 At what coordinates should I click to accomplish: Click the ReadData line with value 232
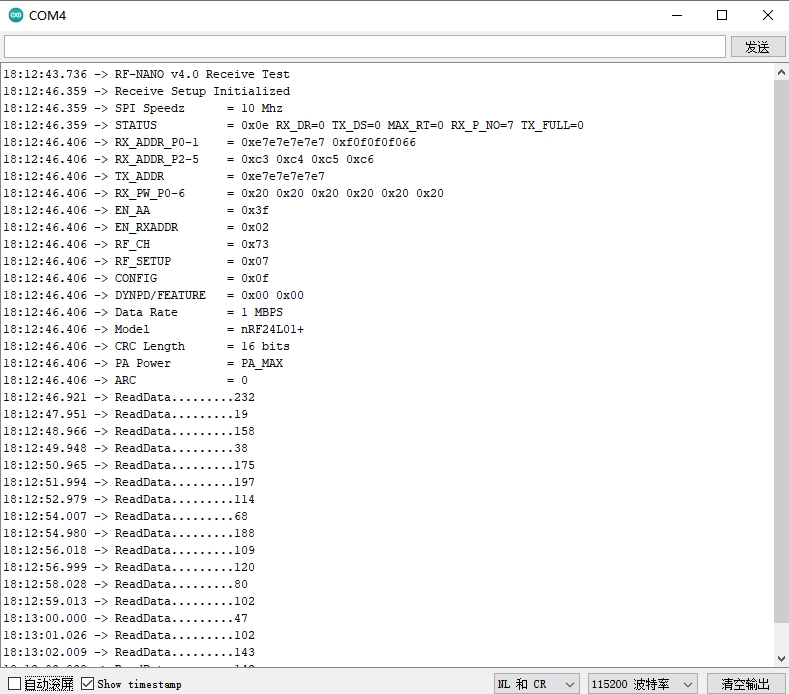[129, 398]
